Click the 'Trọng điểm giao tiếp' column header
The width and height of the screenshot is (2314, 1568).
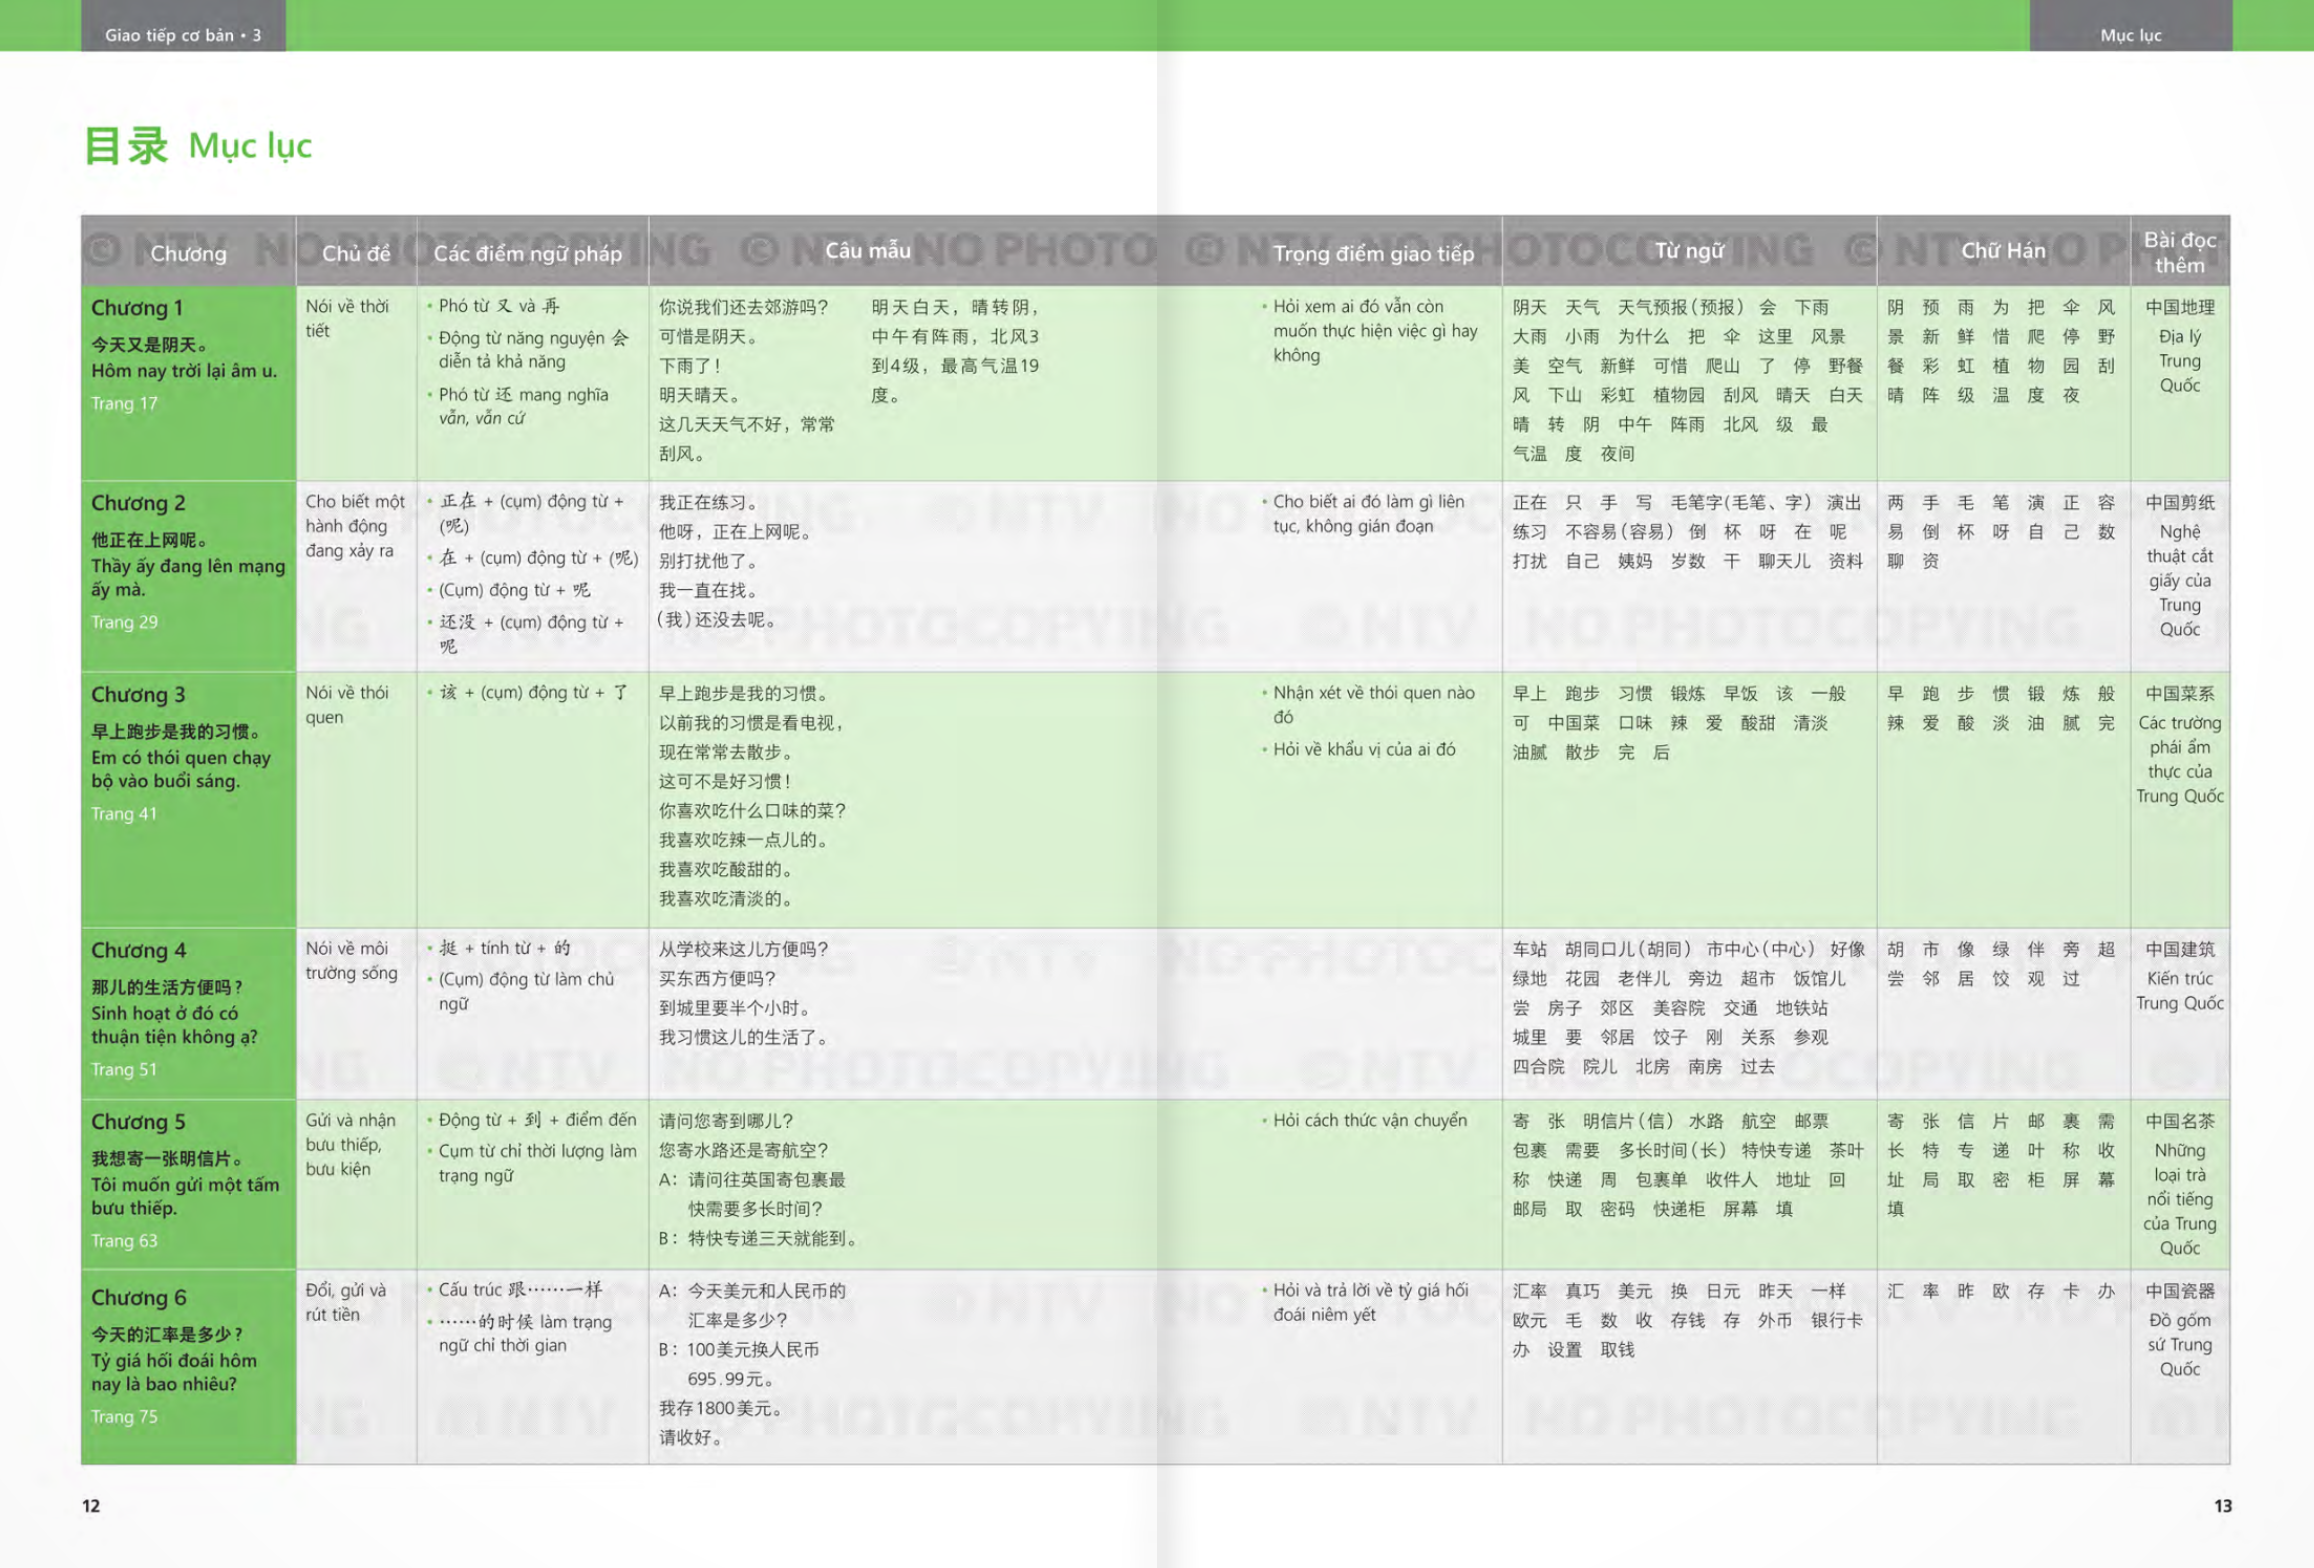(1373, 253)
